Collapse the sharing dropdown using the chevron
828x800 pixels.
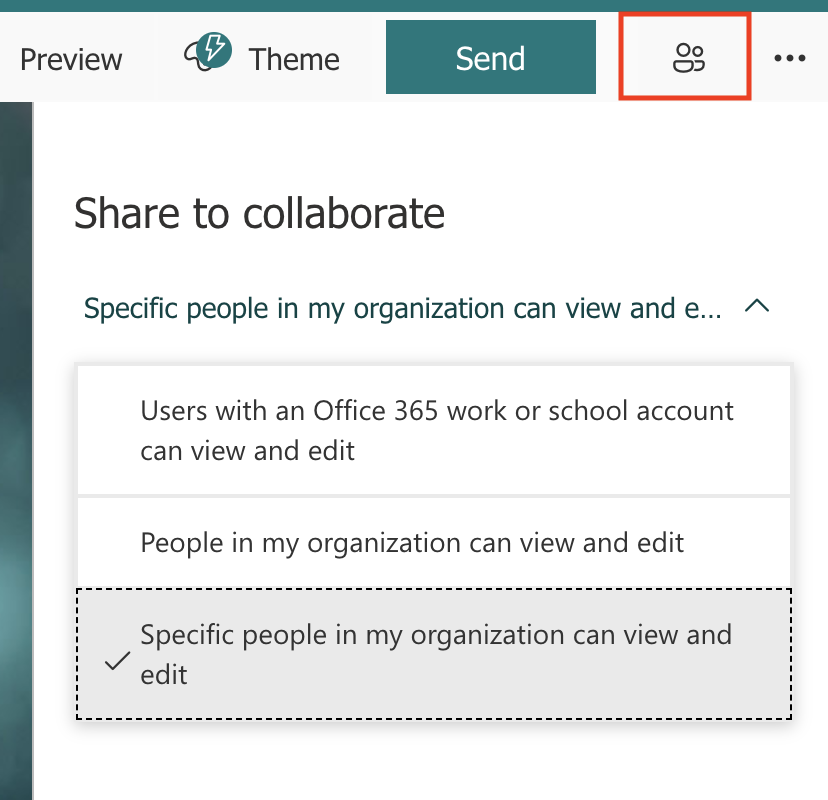coord(757,308)
